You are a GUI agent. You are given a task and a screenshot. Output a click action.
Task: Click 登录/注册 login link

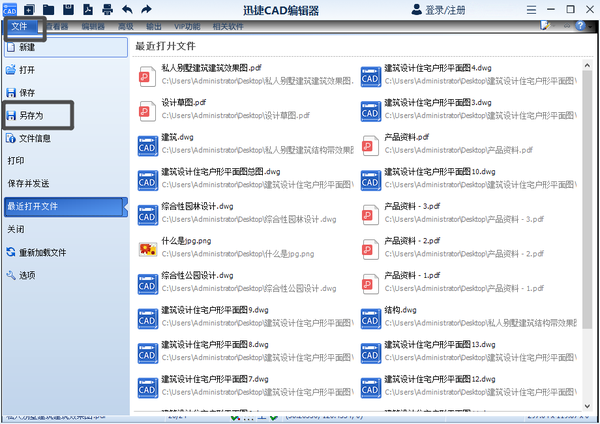(x=439, y=10)
